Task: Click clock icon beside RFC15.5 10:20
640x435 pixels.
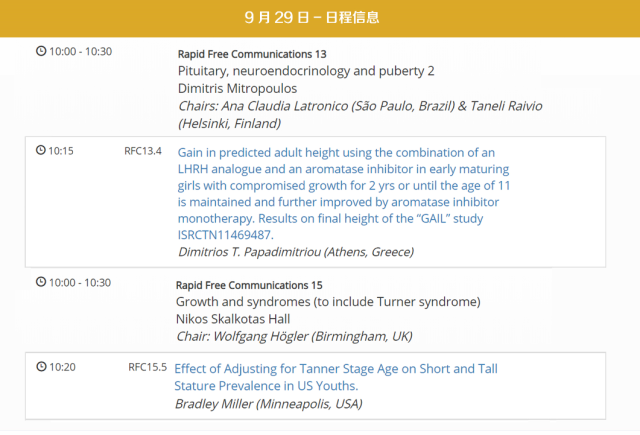Action: coord(40,367)
